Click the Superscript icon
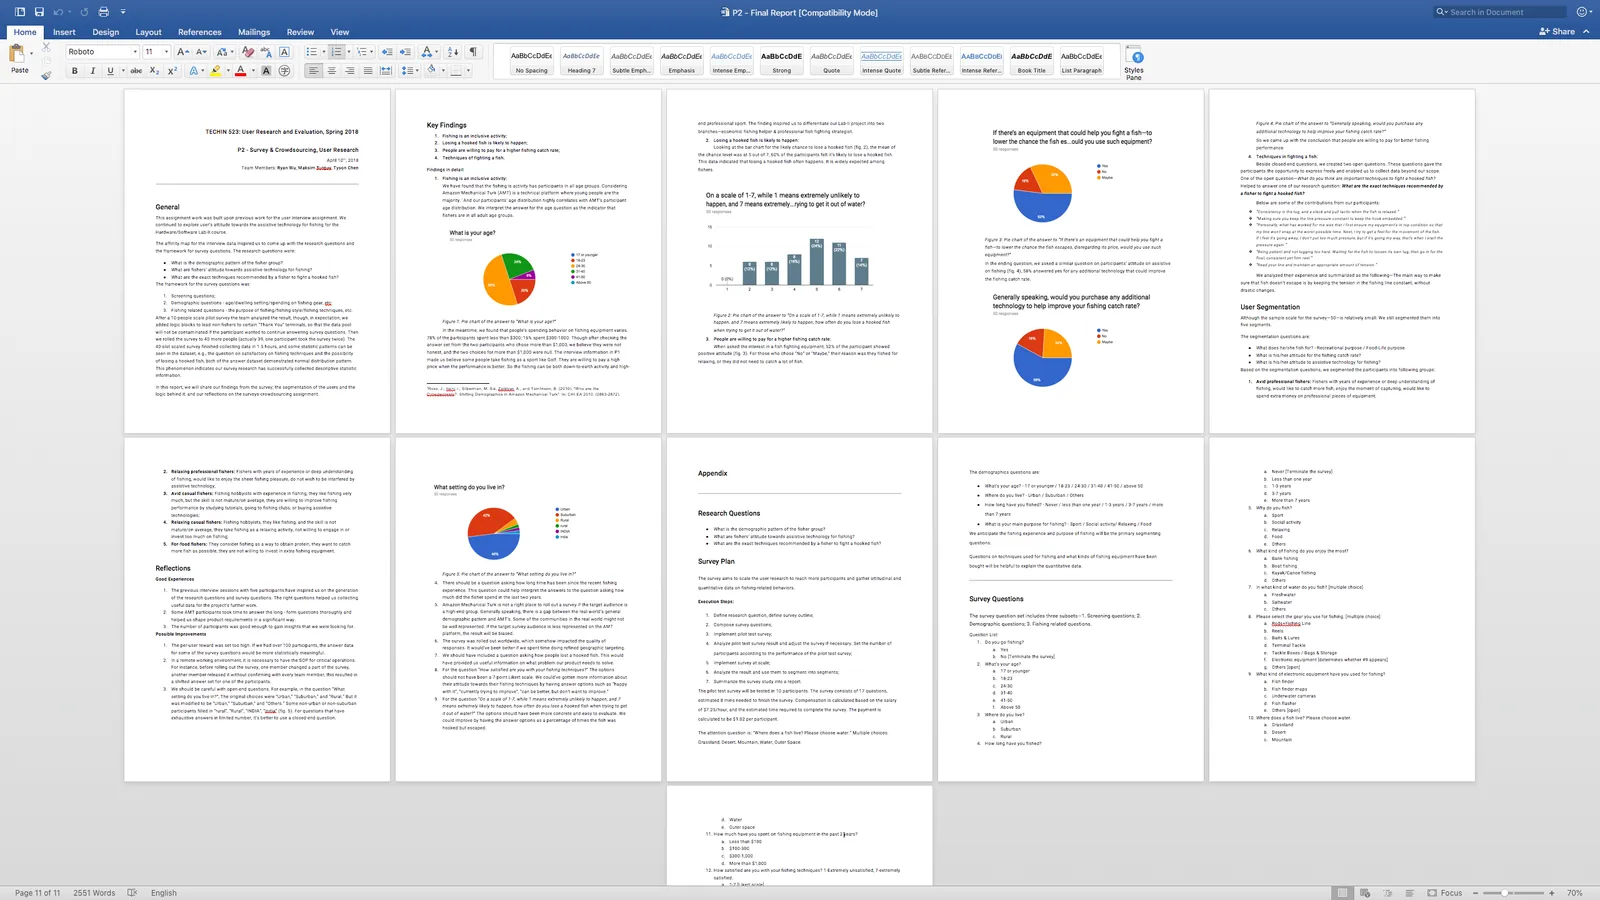This screenshot has height=900, width=1600. pos(172,71)
